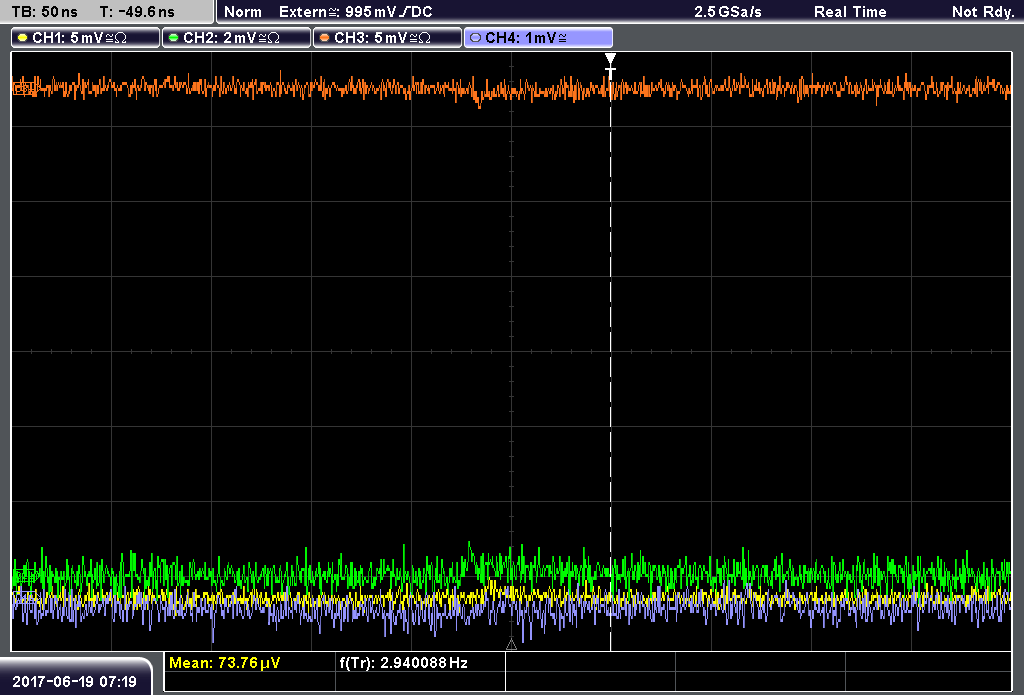Image resolution: width=1024 pixels, height=695 pixels.
Task: Click the TB: 50 ns timebase readout
Action: 45,12
